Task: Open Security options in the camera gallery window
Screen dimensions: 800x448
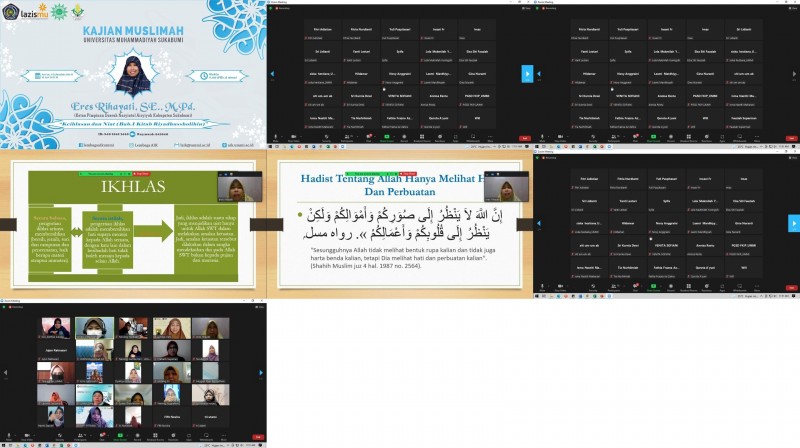Action: 62,438
